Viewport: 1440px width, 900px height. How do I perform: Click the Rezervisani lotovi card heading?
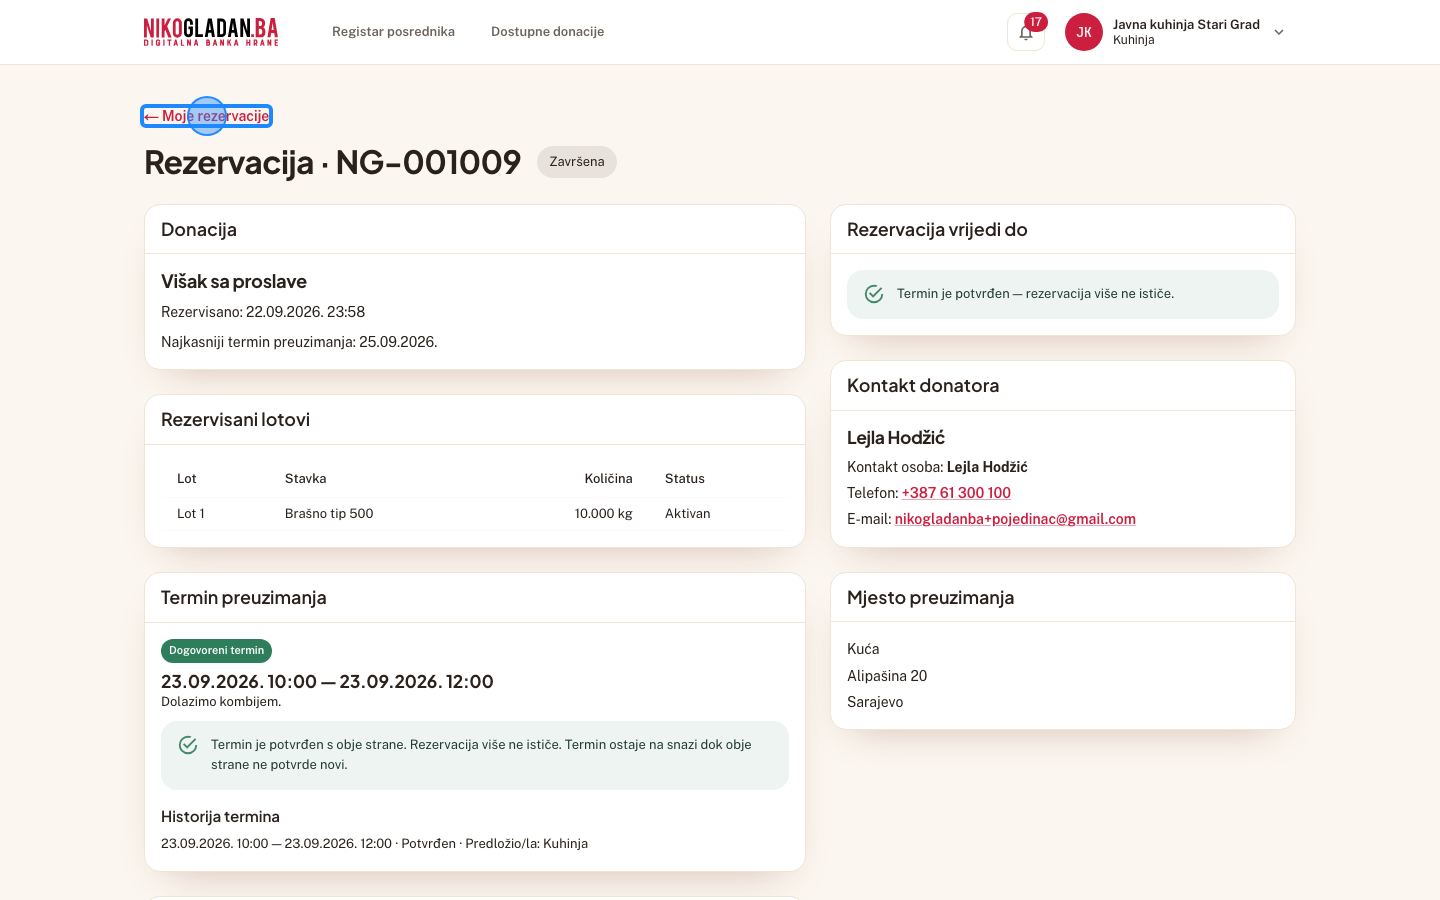coord(235,420)
